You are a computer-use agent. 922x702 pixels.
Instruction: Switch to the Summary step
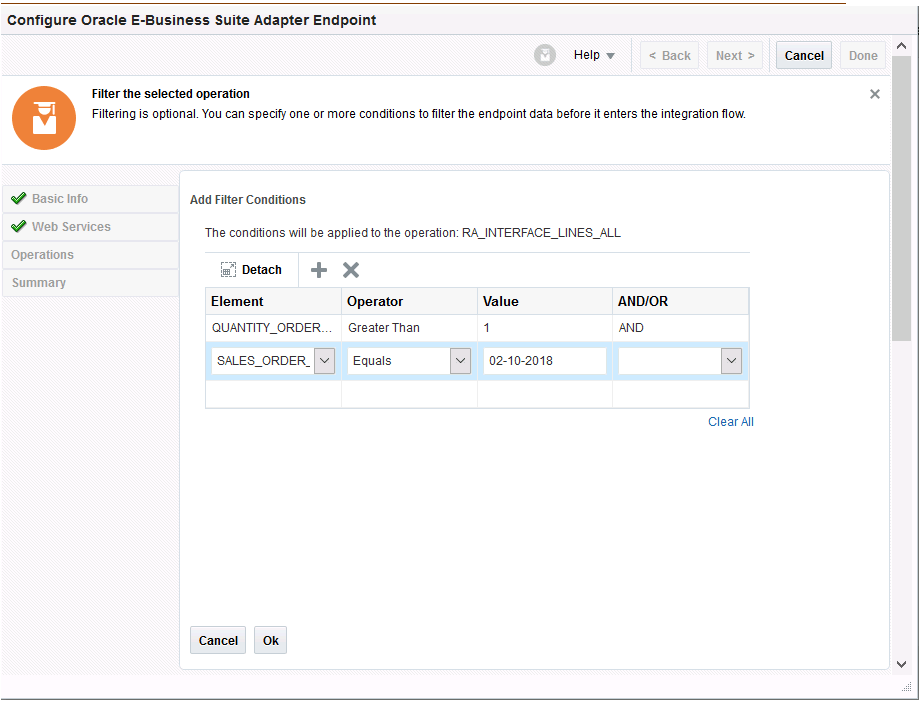(38, 283)
